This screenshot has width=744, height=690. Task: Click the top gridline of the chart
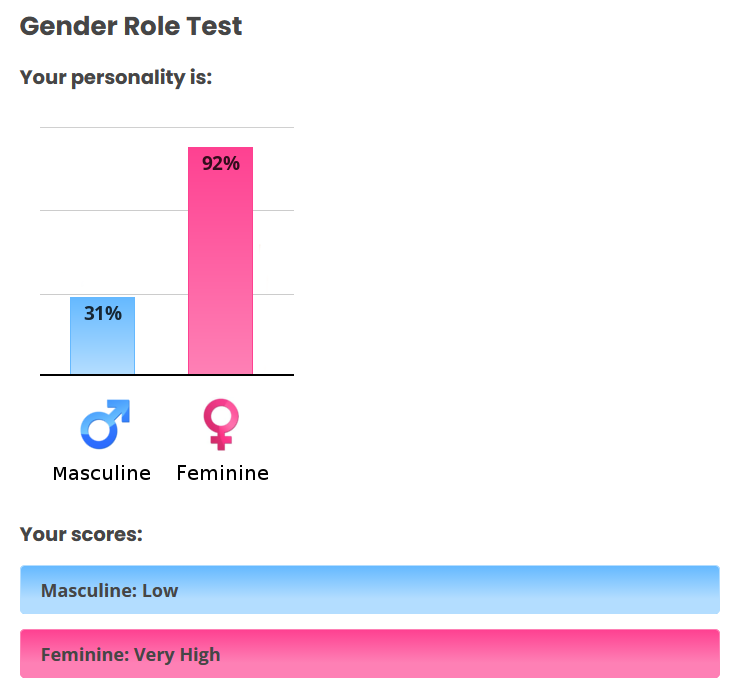coord(167,127)
